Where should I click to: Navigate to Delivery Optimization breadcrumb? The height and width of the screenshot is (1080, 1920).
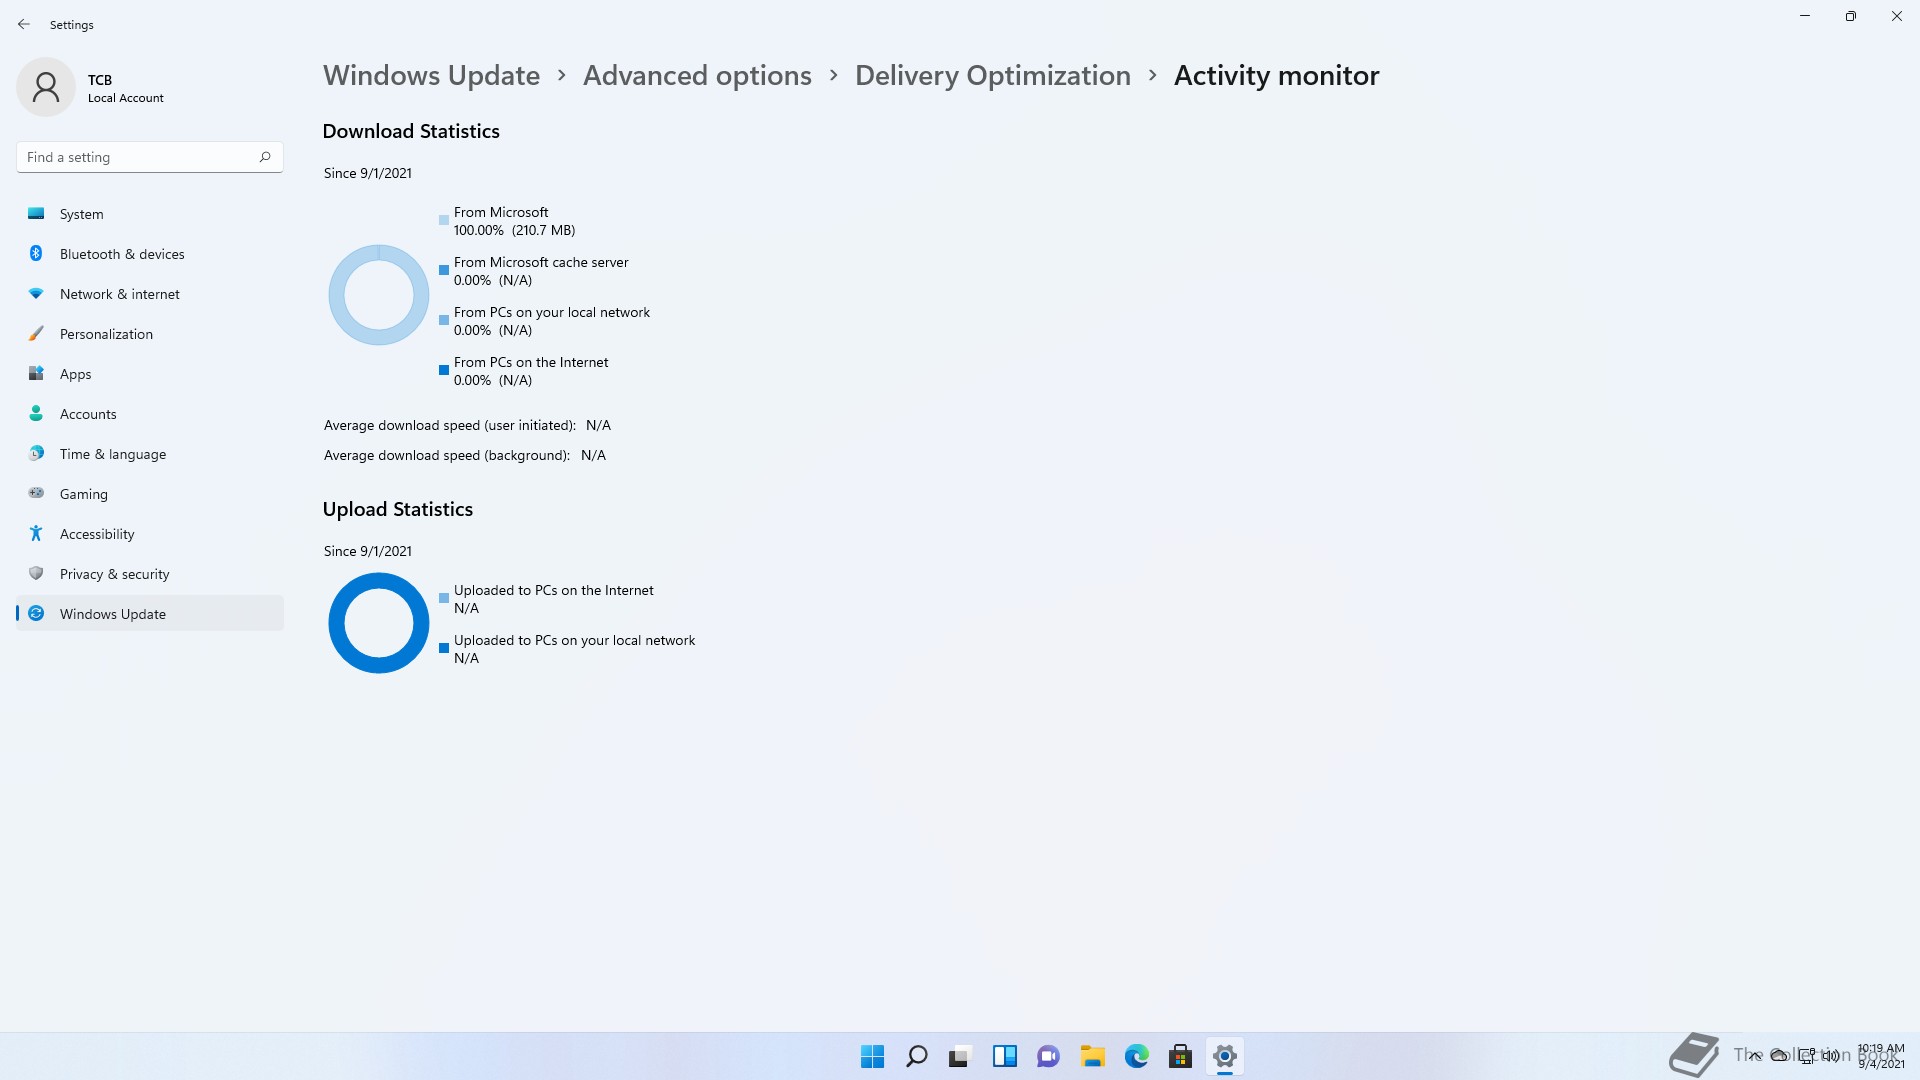coord(993,76)
